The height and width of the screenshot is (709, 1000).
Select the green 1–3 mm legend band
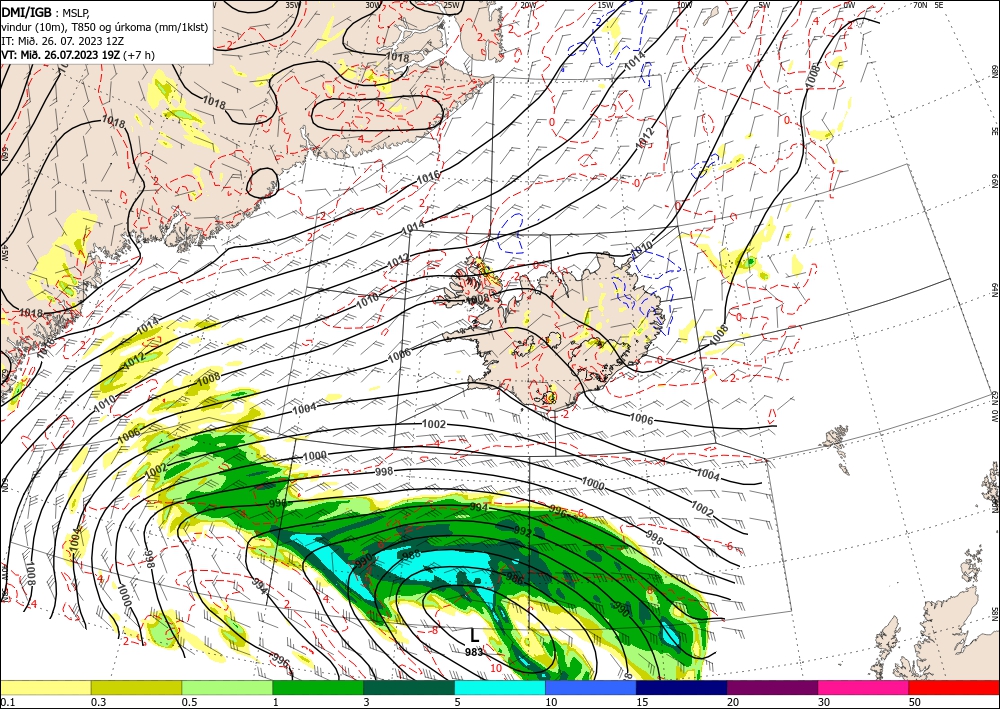(318, 687)
